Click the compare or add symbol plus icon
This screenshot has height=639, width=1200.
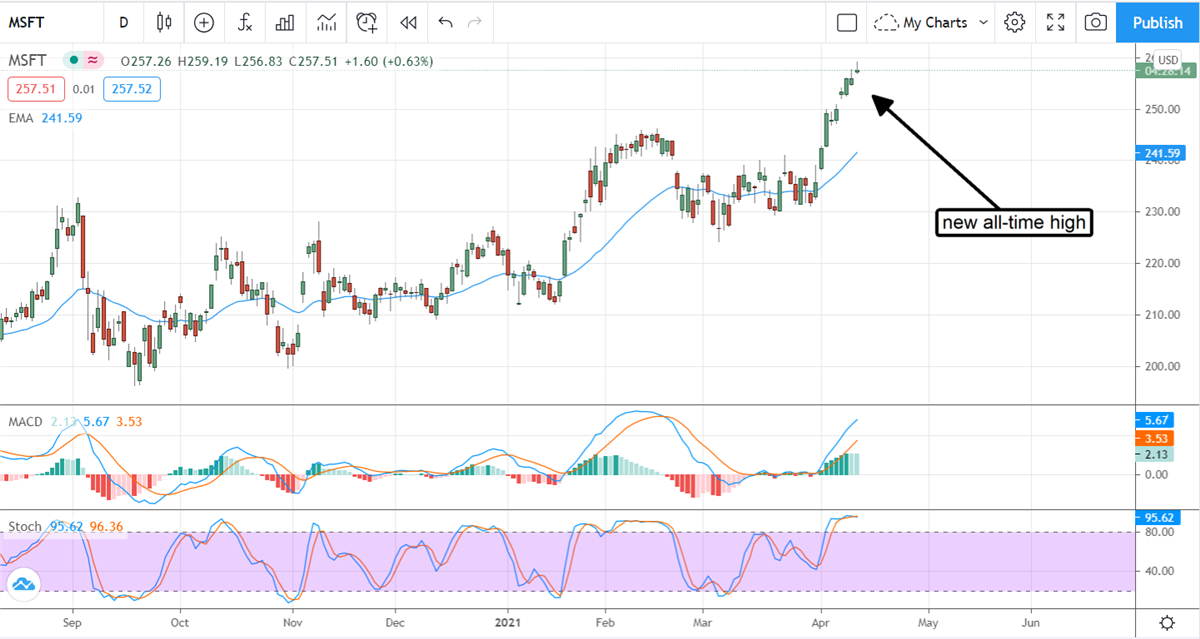click(x=204, y=22)
